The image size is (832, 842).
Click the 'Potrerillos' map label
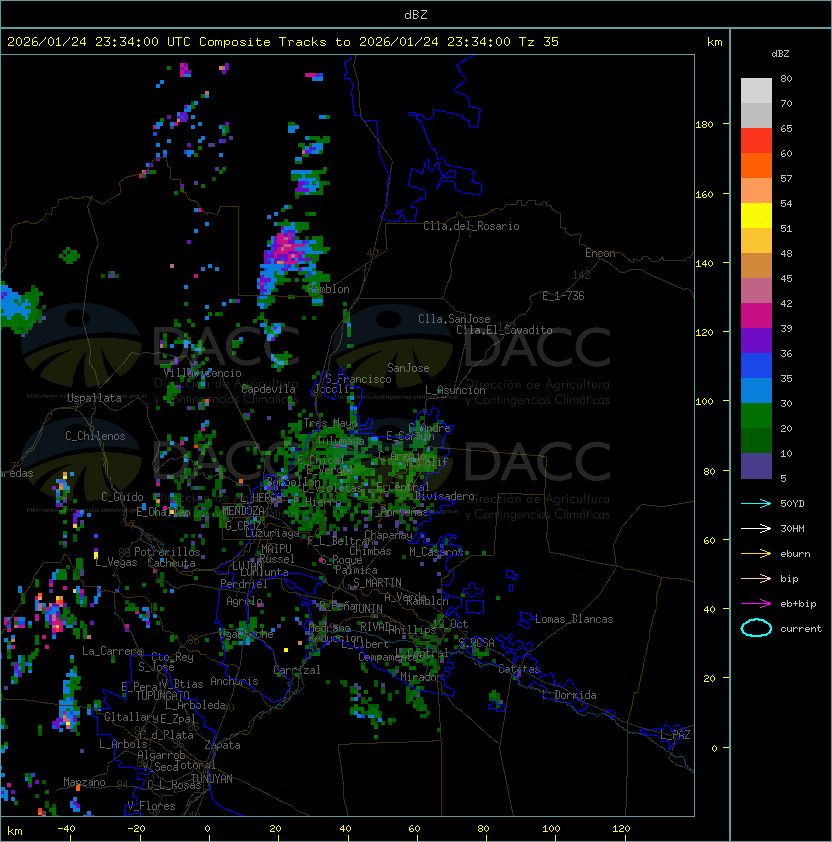click(x=167, y=552)
